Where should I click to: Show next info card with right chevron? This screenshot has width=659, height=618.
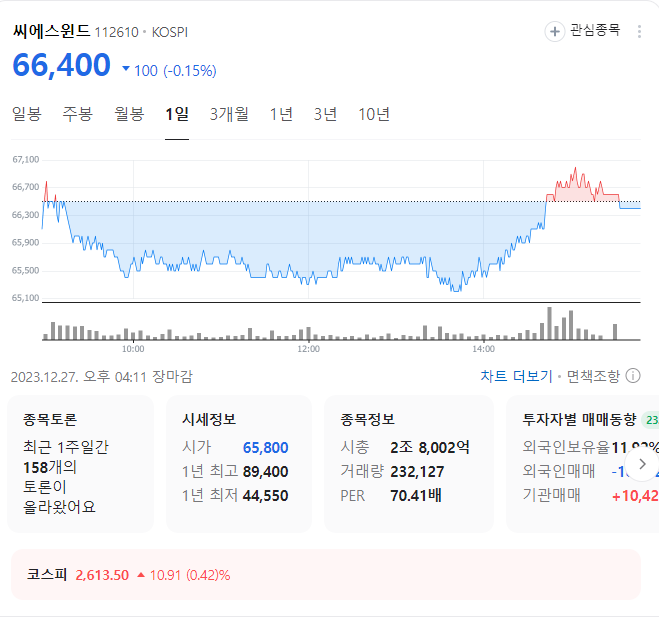[x=642, y=464]
